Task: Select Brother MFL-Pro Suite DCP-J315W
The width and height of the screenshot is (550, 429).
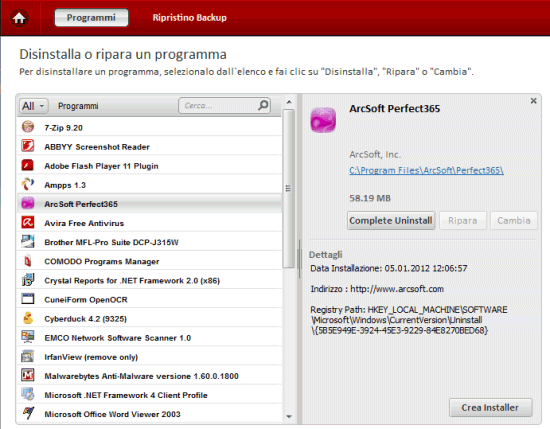Action: click(112, 242)
